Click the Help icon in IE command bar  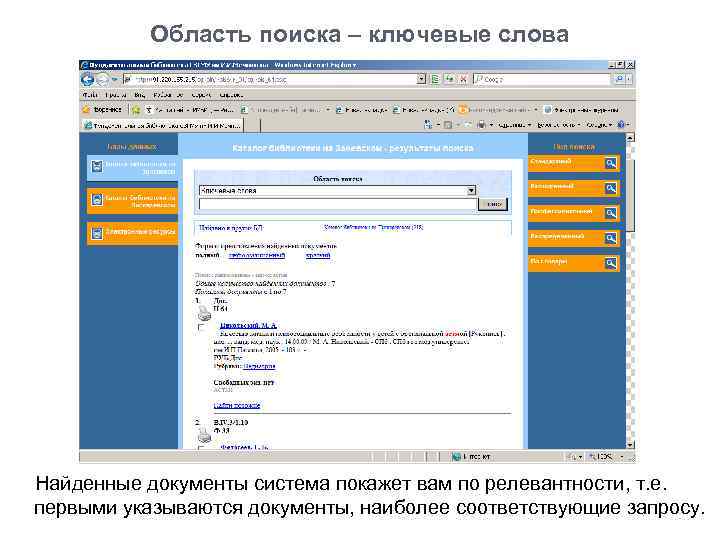point(621,124)
